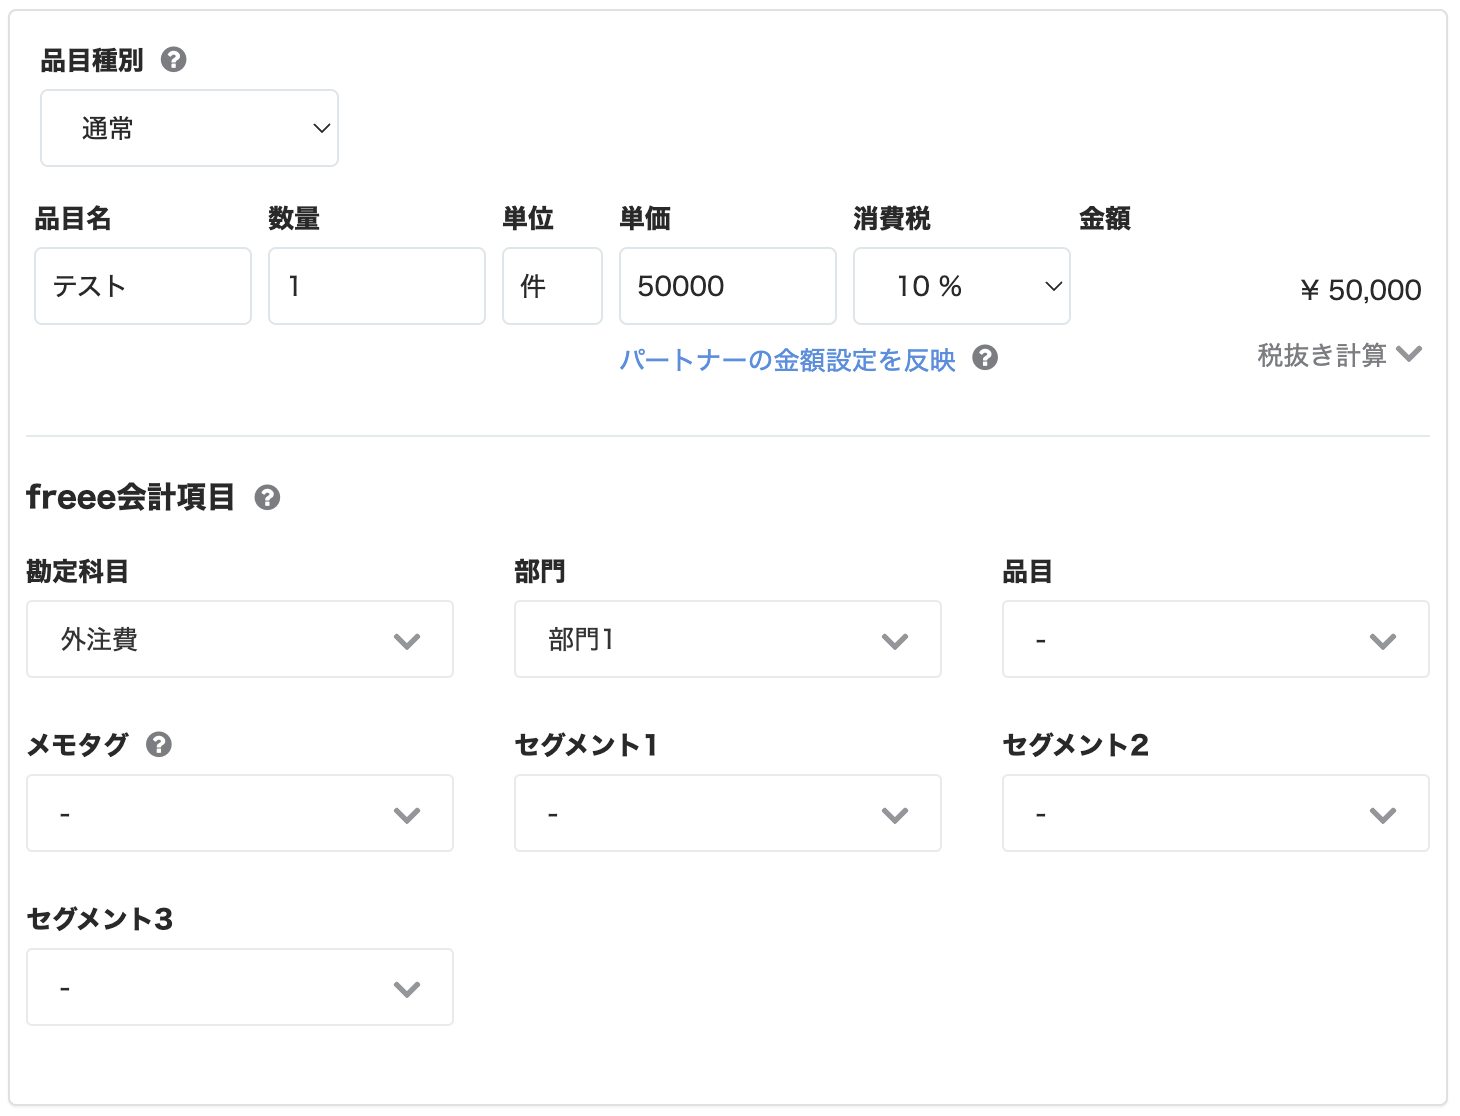Open the セグメント3 dropdown

[240, 987]
